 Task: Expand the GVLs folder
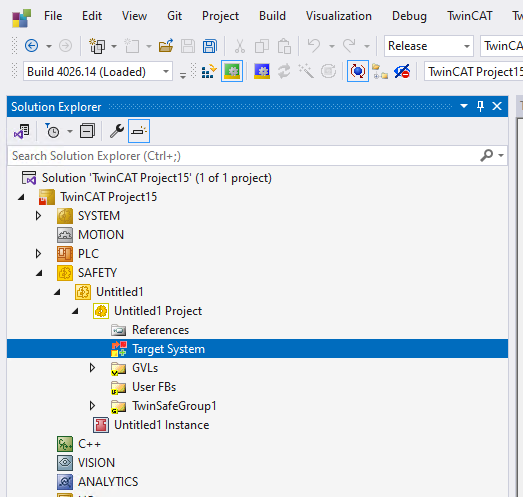(x=92, y=368)
